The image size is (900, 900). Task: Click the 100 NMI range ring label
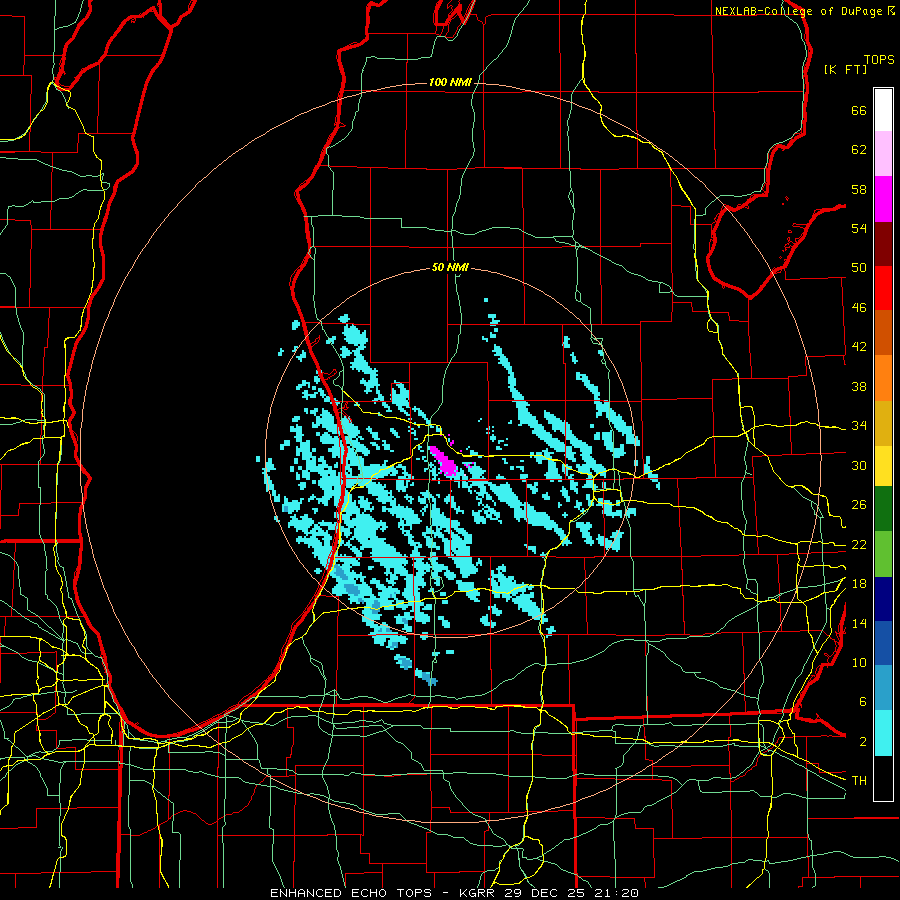[x=450, y=82]
